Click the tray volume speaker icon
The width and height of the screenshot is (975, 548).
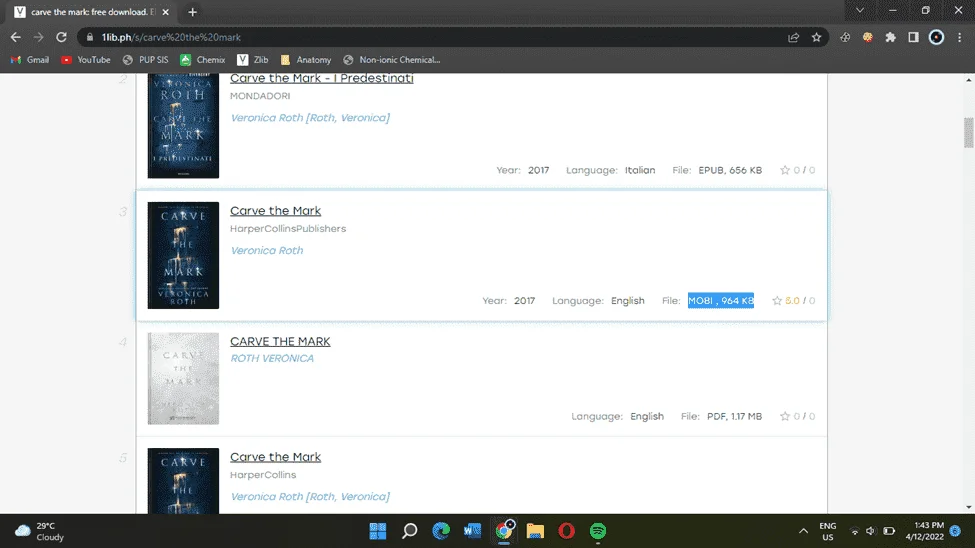click(x=871, y=531)
